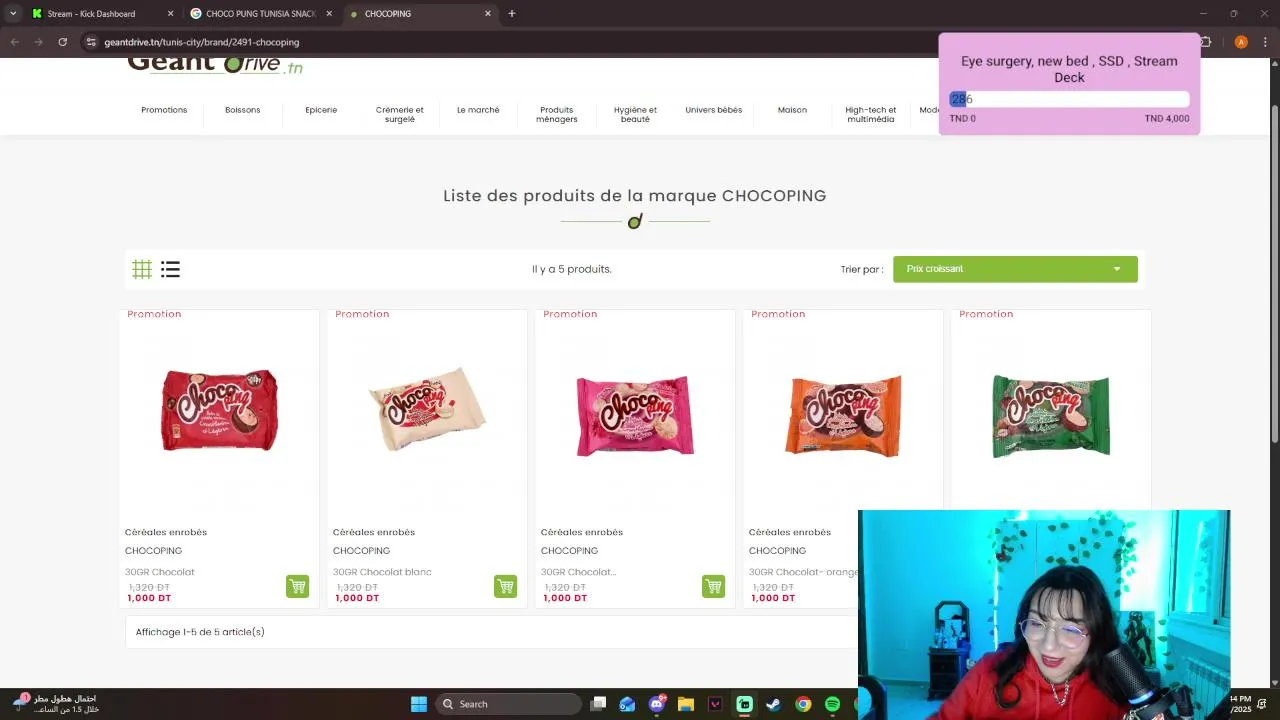The width and height of the screenshot is (1280, 720).
Task: Open Chrome from the taskbar
Action: coord(803,704)
